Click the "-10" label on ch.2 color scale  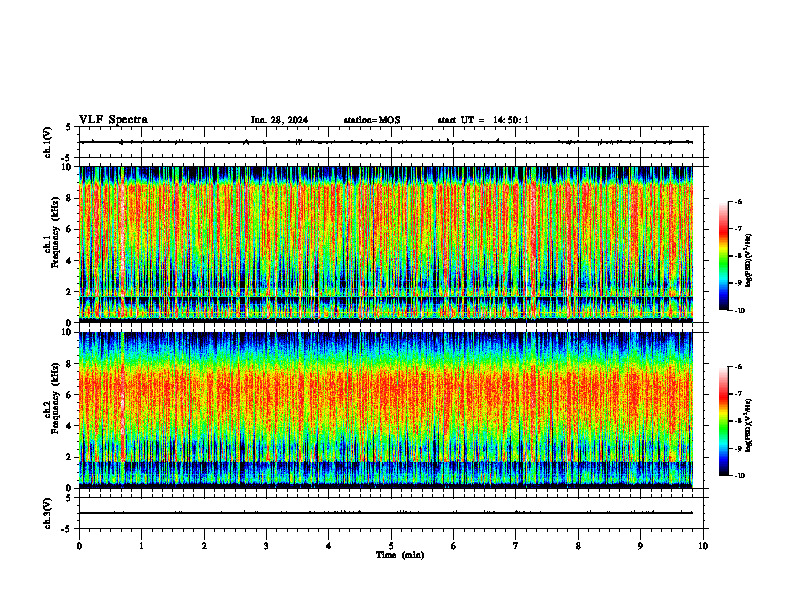click(x=739, y=476)
